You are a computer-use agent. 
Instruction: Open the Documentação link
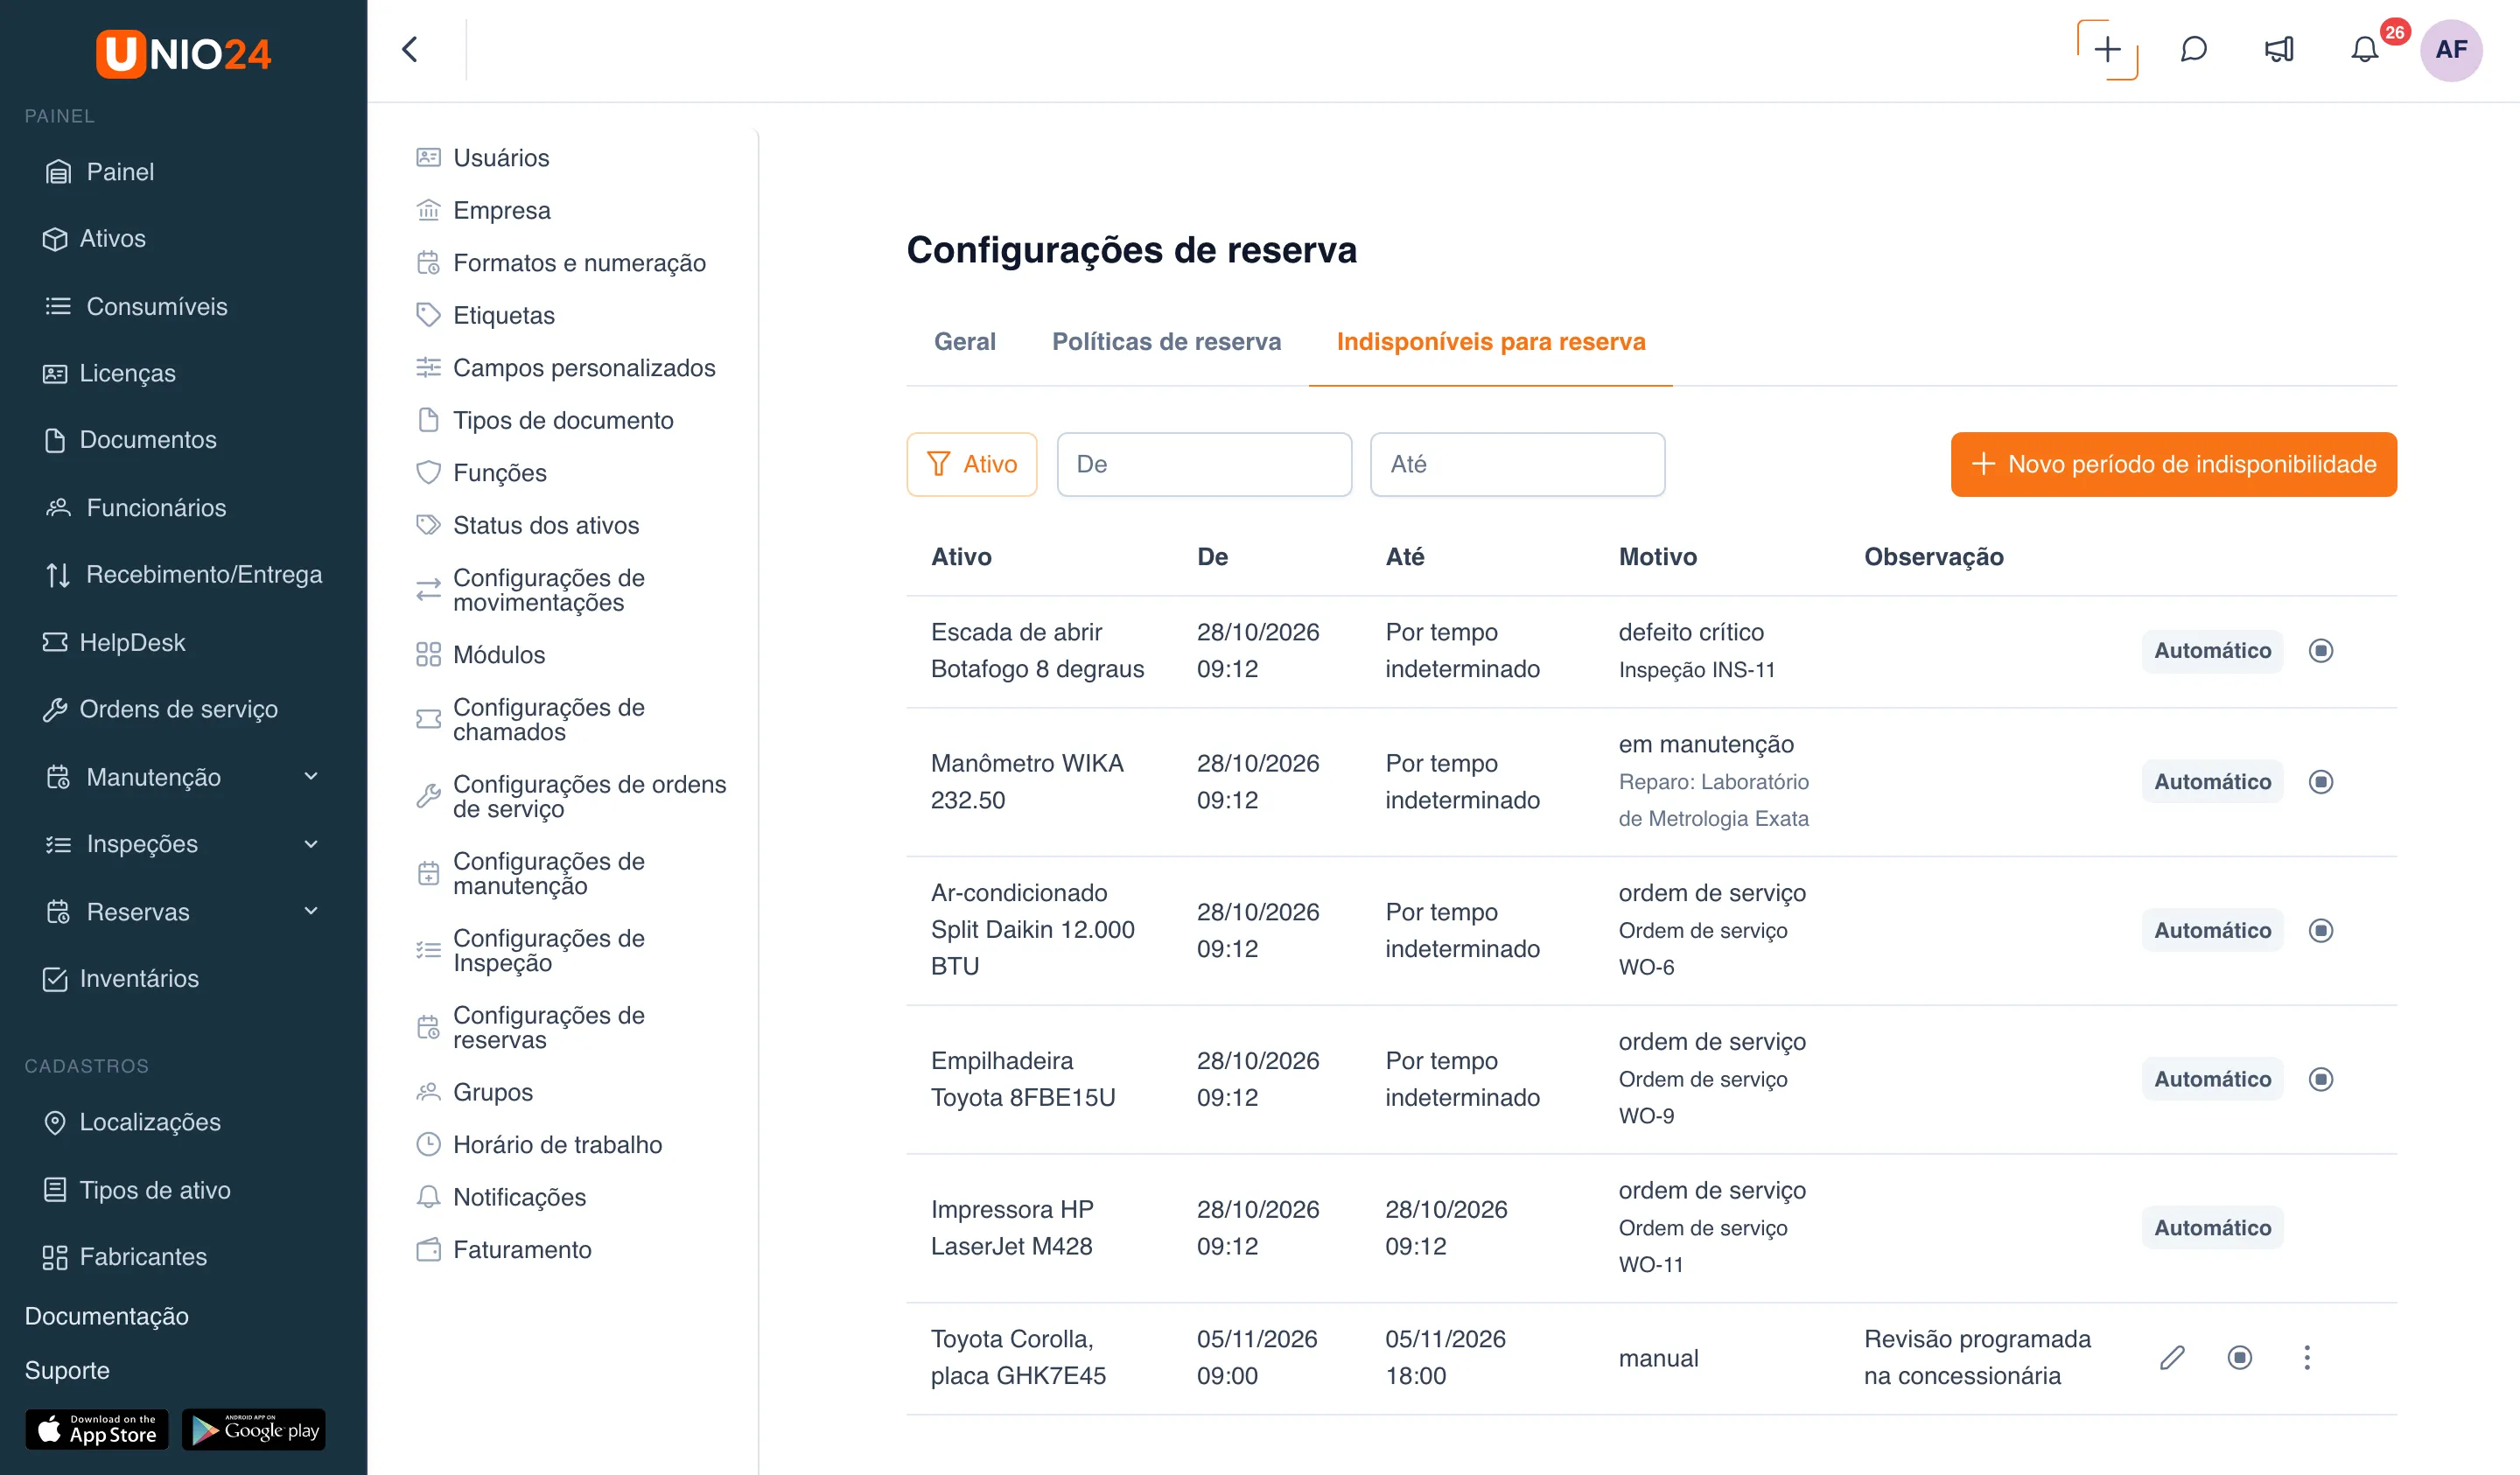107,1316
